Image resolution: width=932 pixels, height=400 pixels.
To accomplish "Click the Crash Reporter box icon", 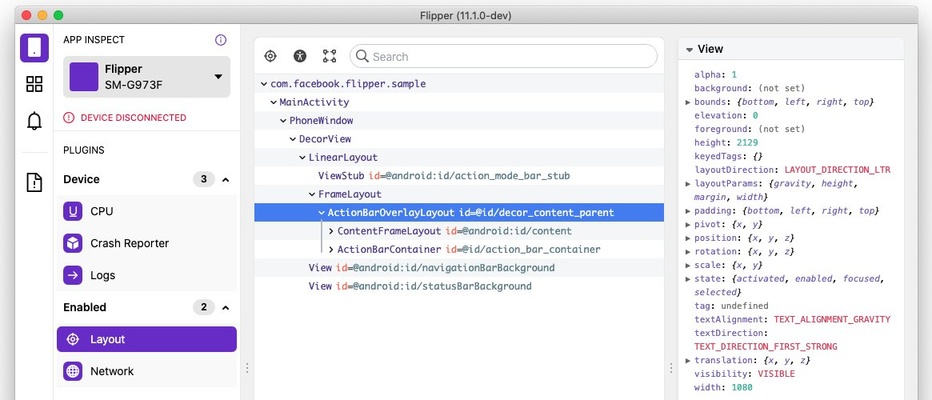I will click(73, 243).
